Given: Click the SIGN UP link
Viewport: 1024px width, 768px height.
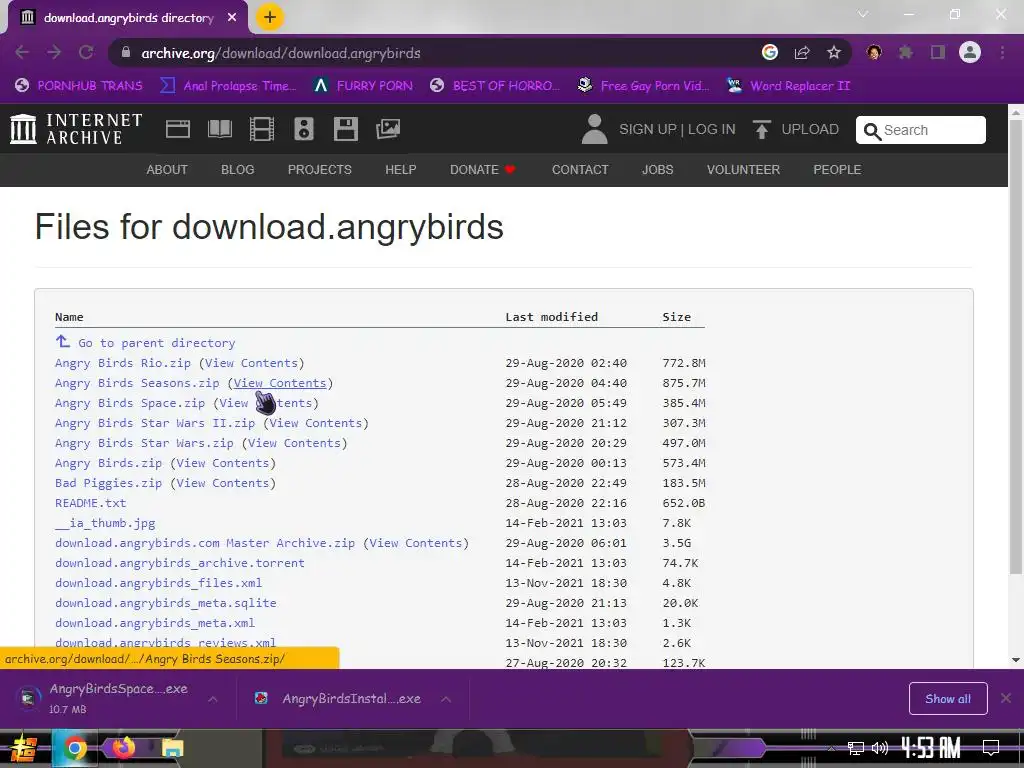Looking at the screenshot, I should pos(647,129).
